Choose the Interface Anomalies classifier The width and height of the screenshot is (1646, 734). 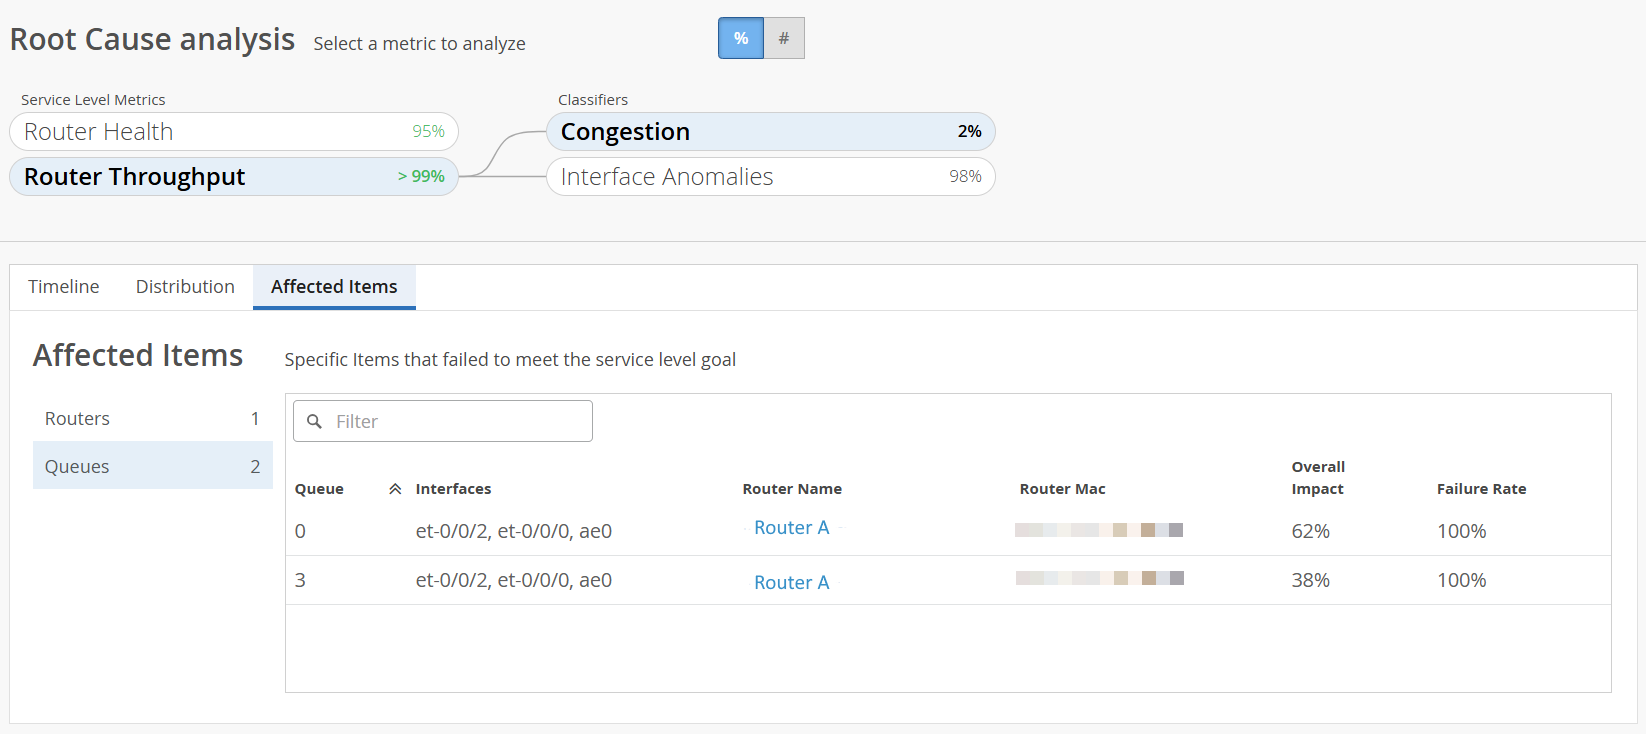coord(770,177)
